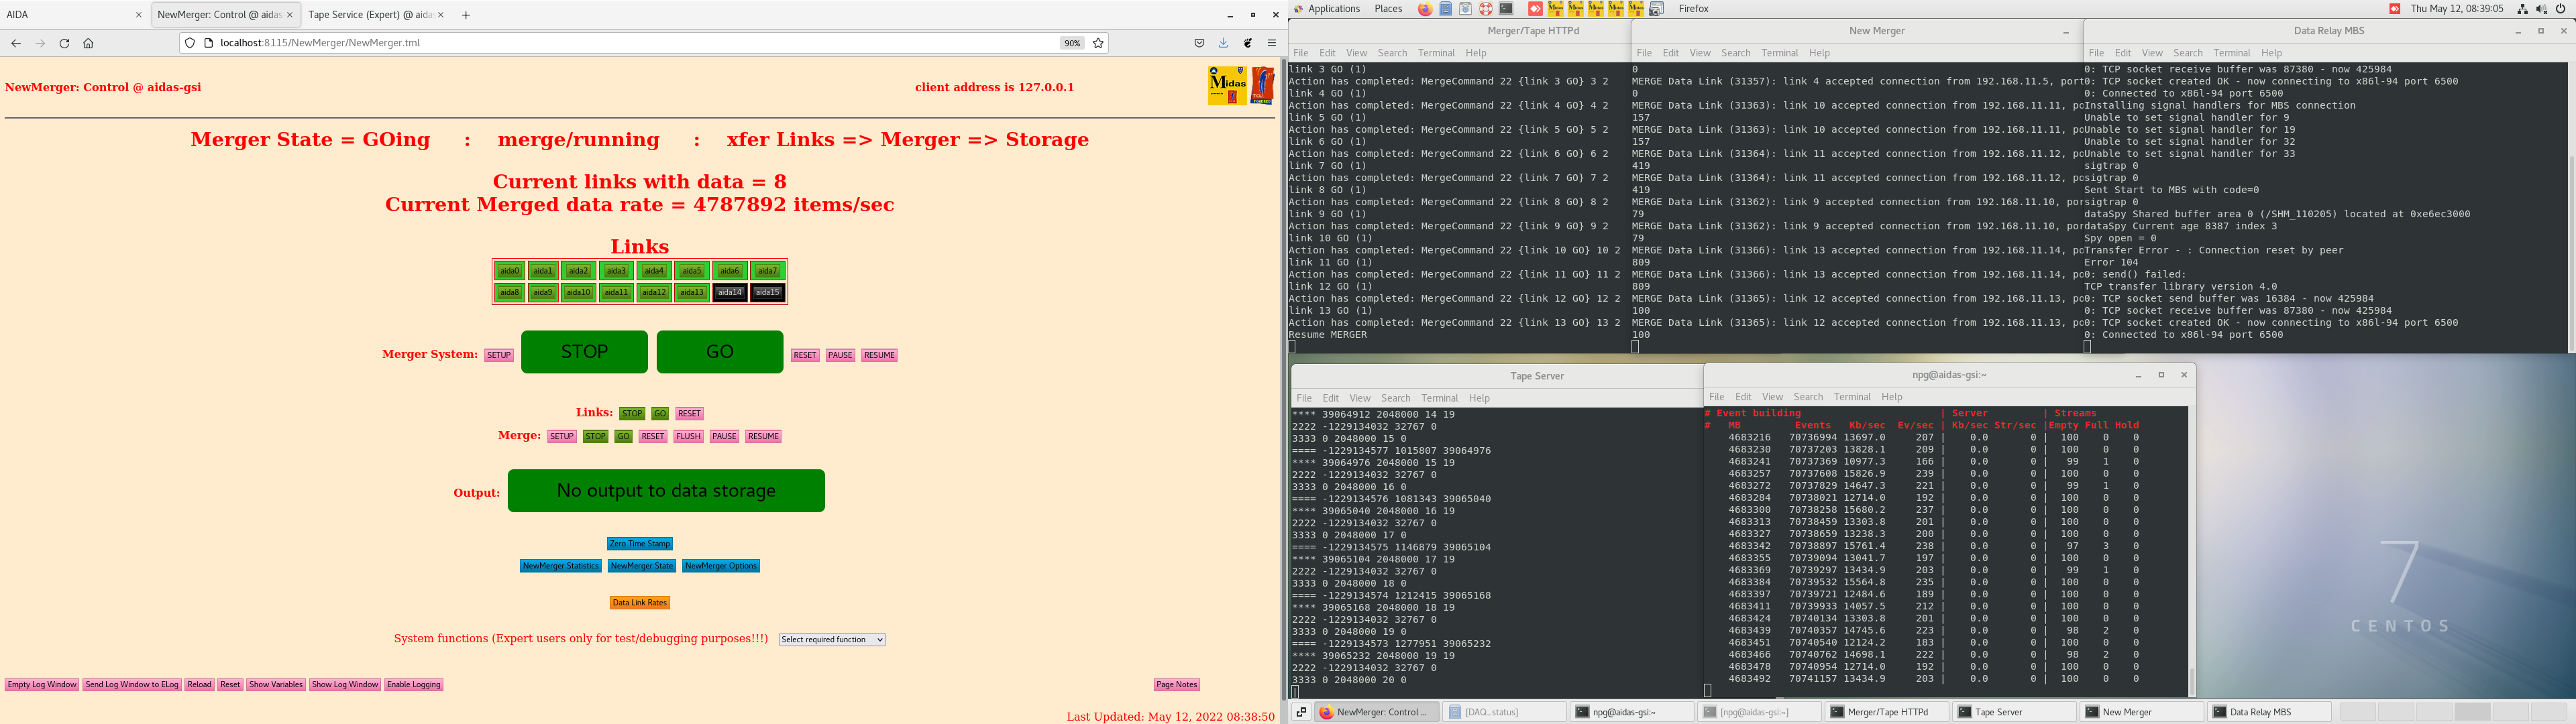Toggle the aida0 link indicator

tap(510, 271)
